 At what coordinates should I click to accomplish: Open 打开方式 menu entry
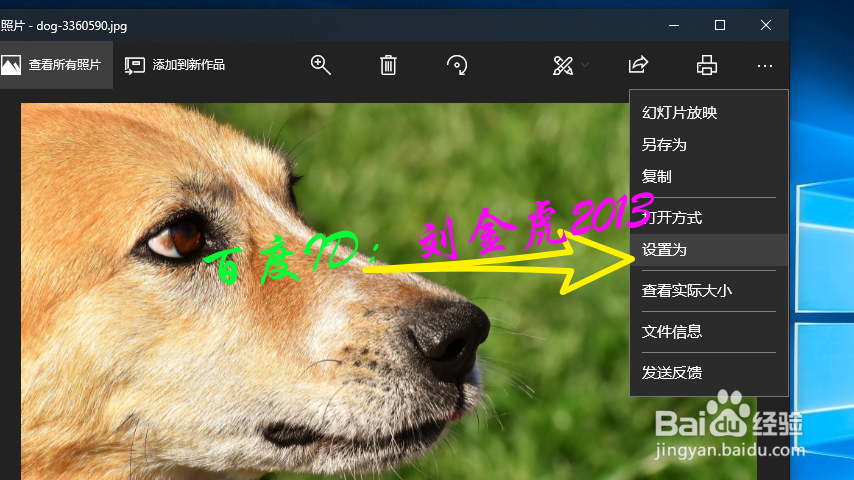[709, 218]
